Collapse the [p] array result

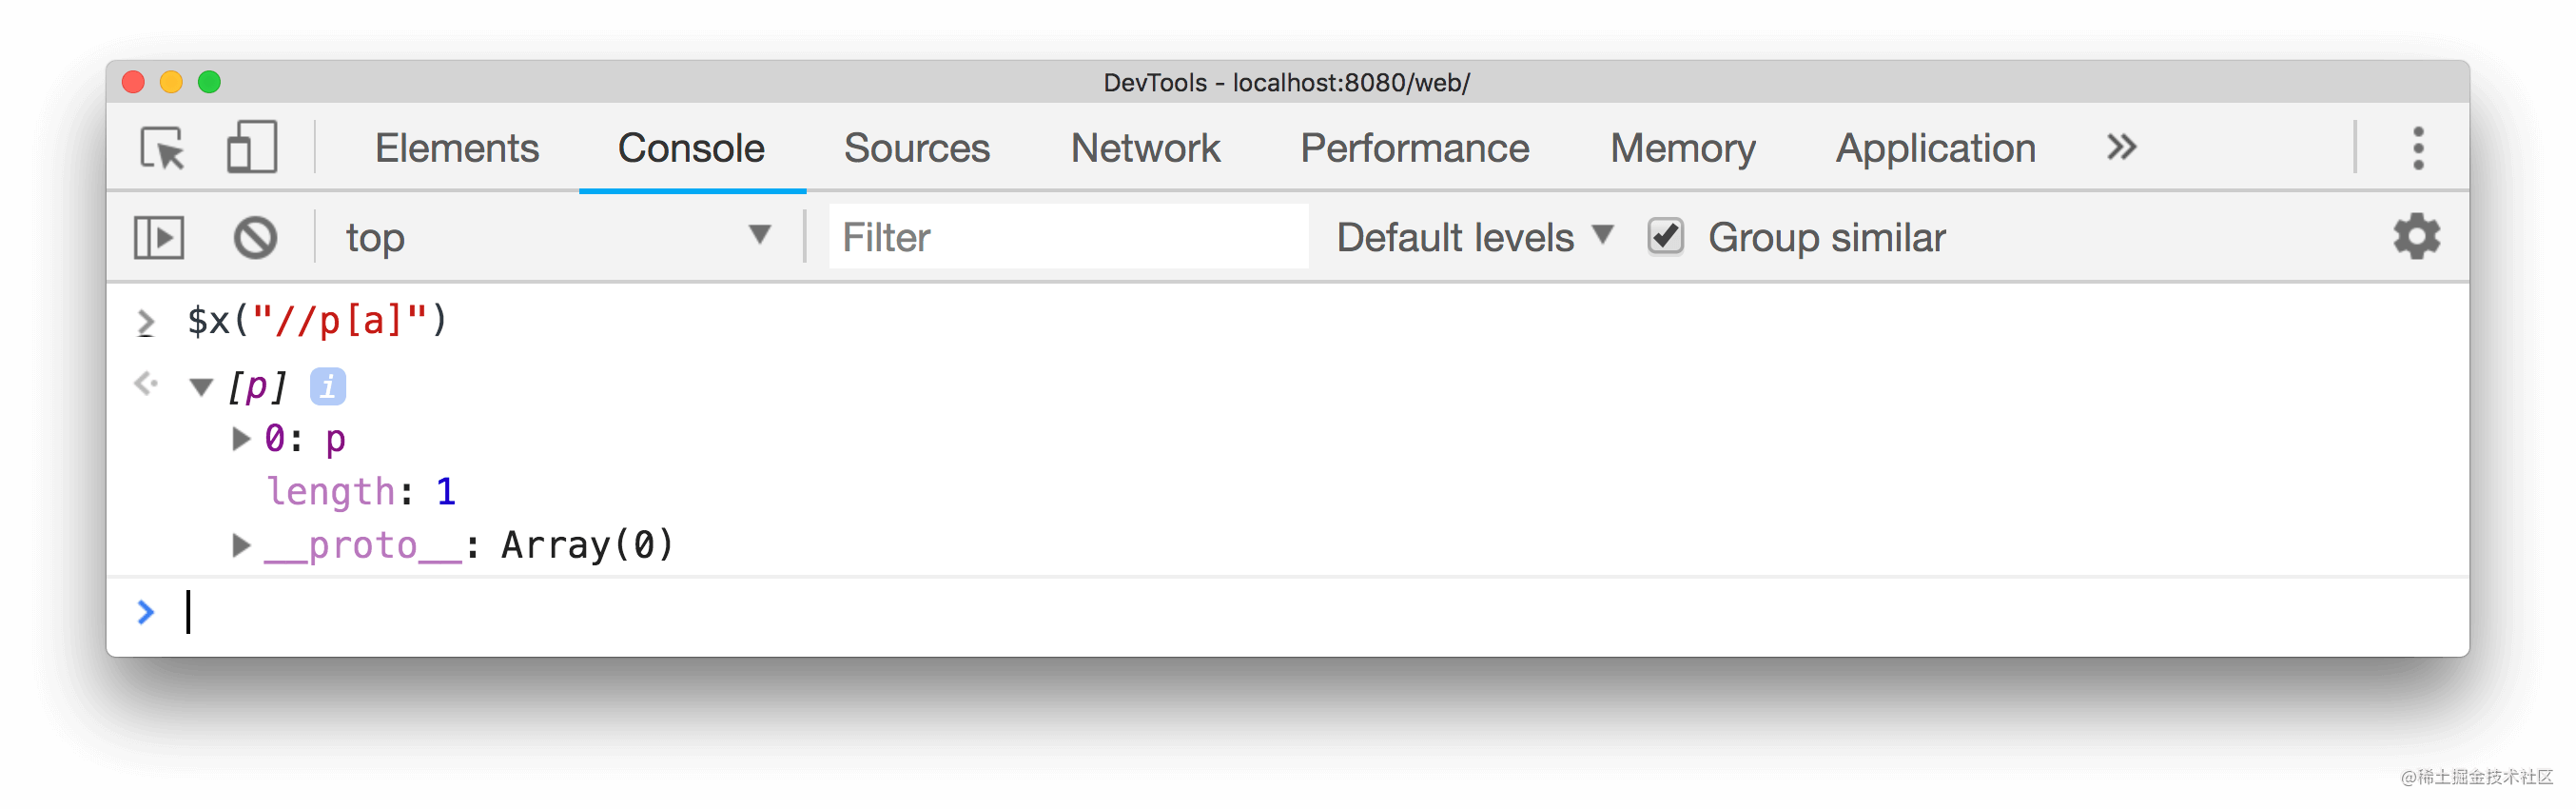coord(201,387)
